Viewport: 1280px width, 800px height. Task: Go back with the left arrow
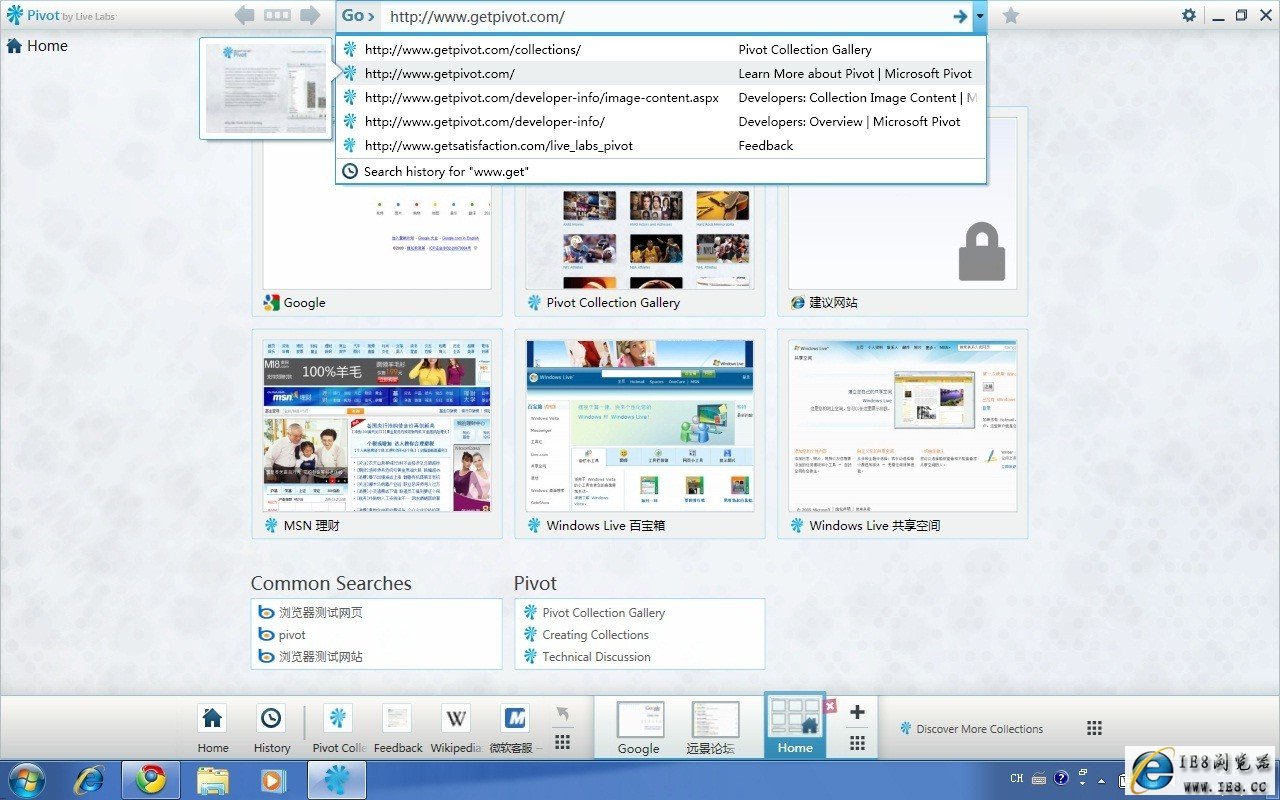tap(244, 15)
